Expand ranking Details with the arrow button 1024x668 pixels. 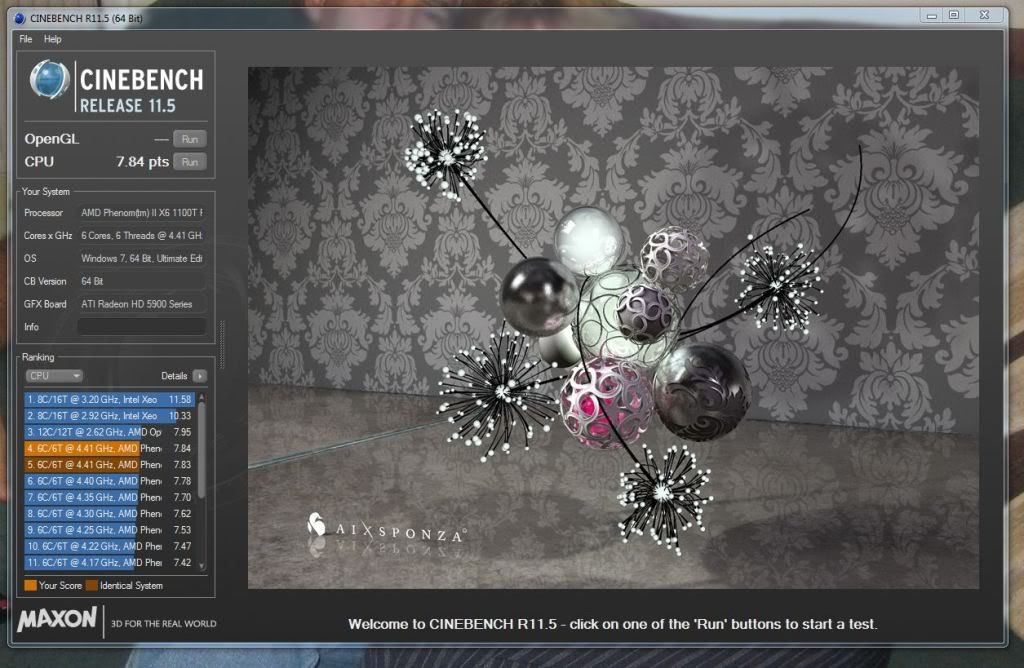[x=200, y=376]
